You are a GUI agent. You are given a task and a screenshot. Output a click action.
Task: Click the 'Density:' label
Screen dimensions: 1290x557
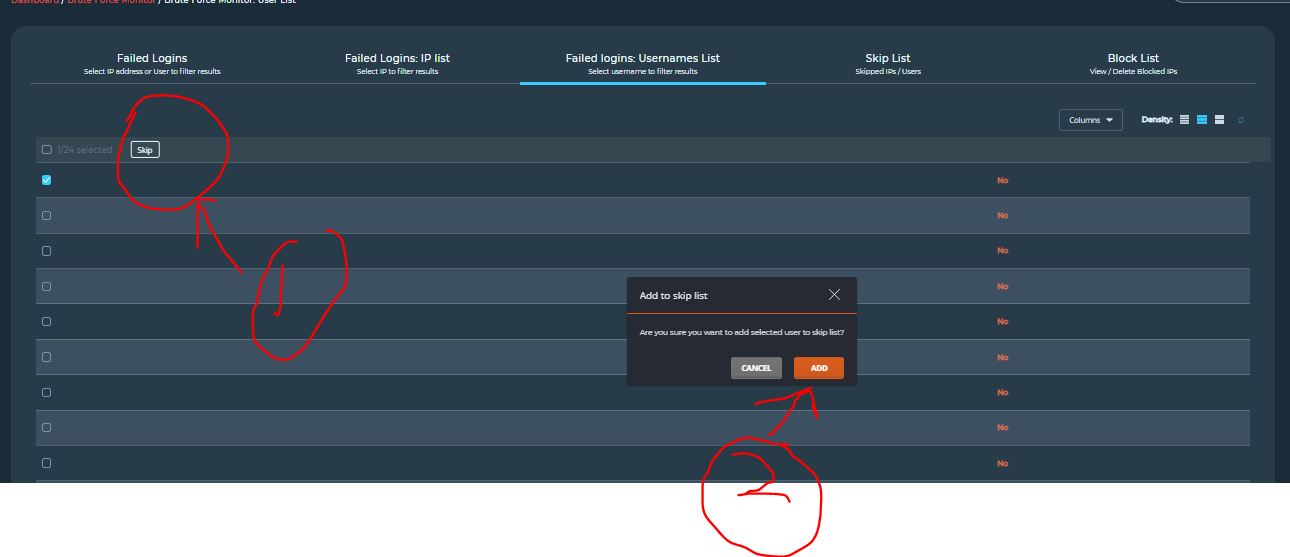(1157, 120)
